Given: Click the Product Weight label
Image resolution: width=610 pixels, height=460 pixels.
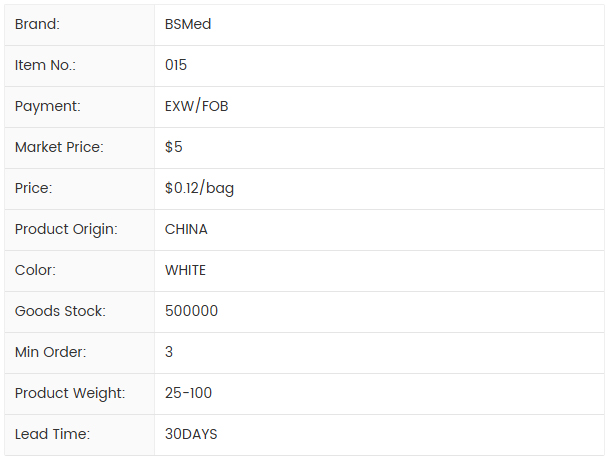Looking at the screenshot, I should (x=70, y=393).
